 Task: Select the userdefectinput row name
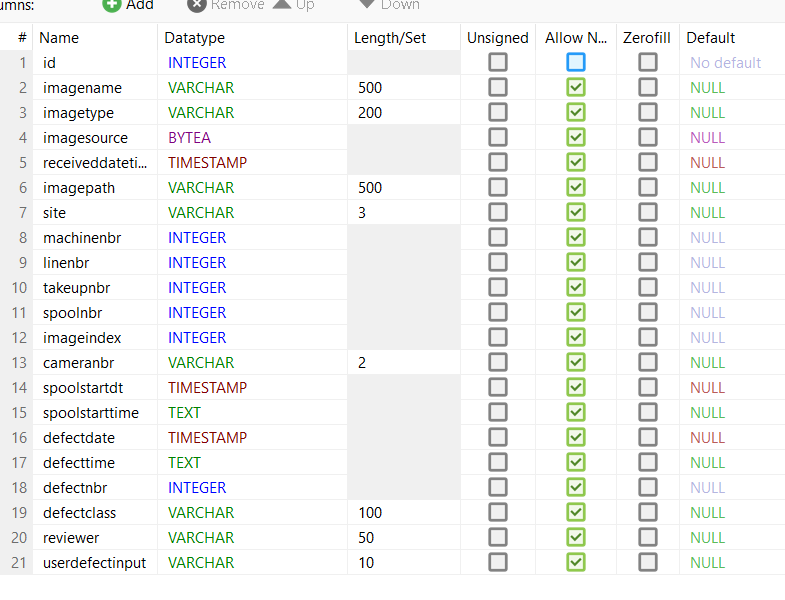(94, 562)
